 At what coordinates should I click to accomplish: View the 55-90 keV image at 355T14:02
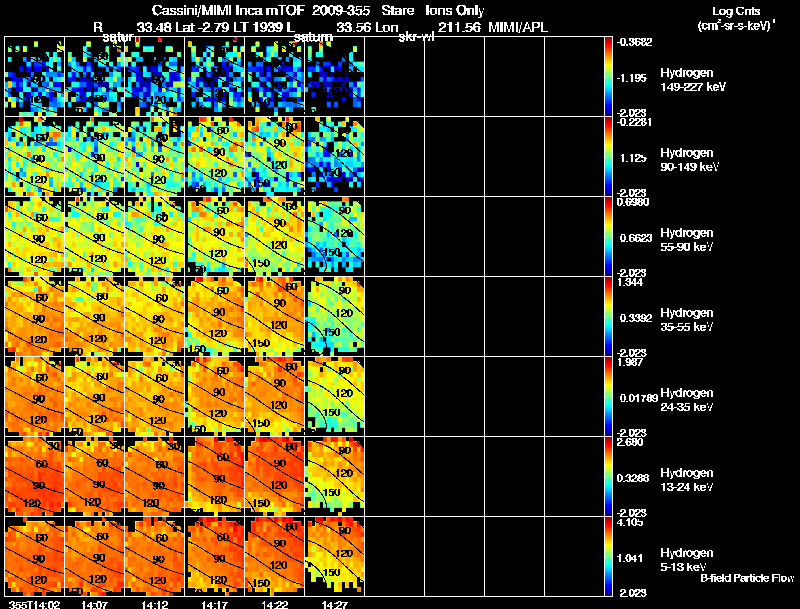[35, 237]
